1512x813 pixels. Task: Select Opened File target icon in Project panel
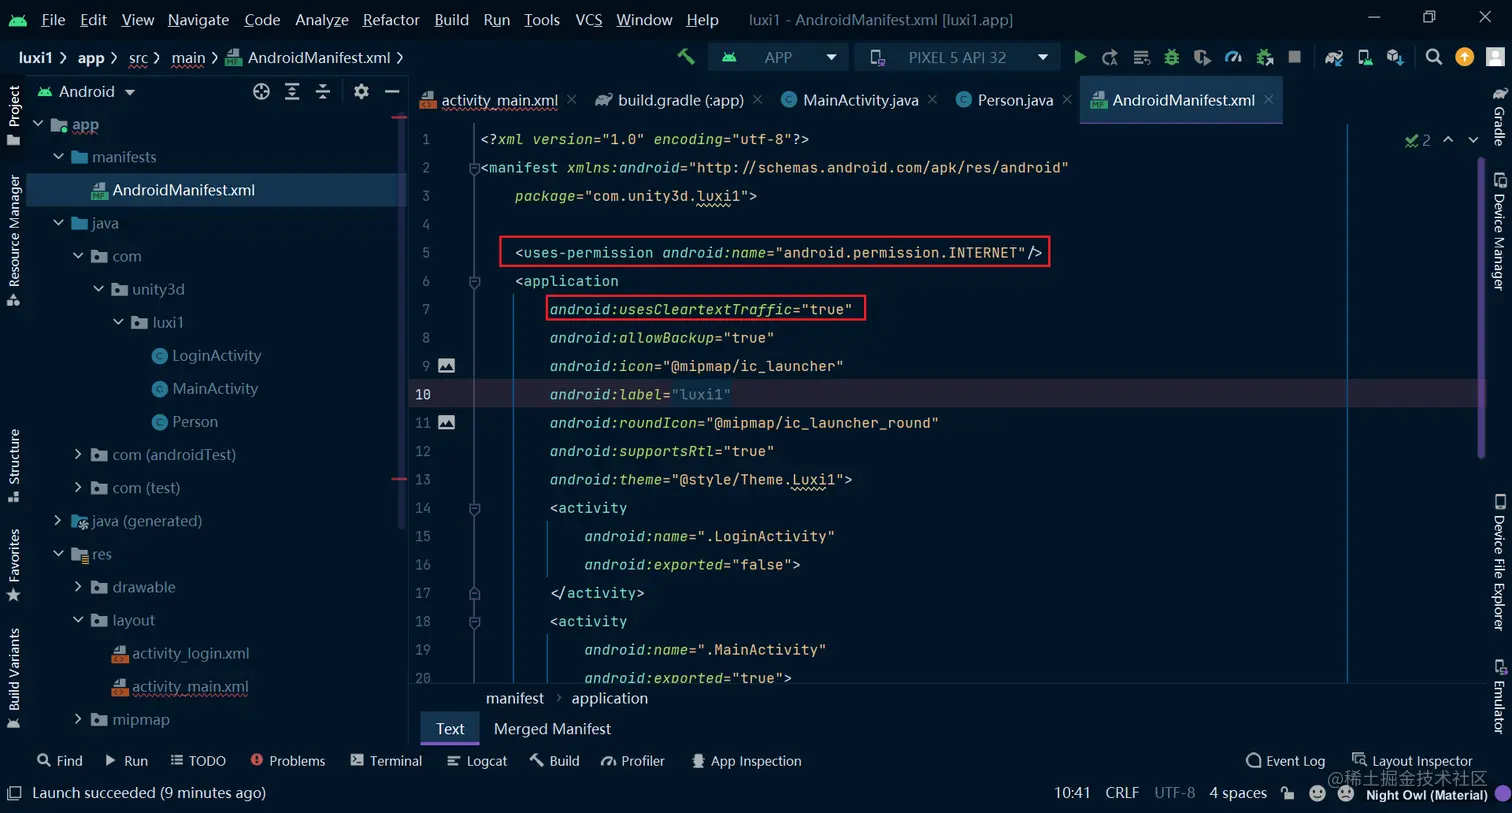261,91
